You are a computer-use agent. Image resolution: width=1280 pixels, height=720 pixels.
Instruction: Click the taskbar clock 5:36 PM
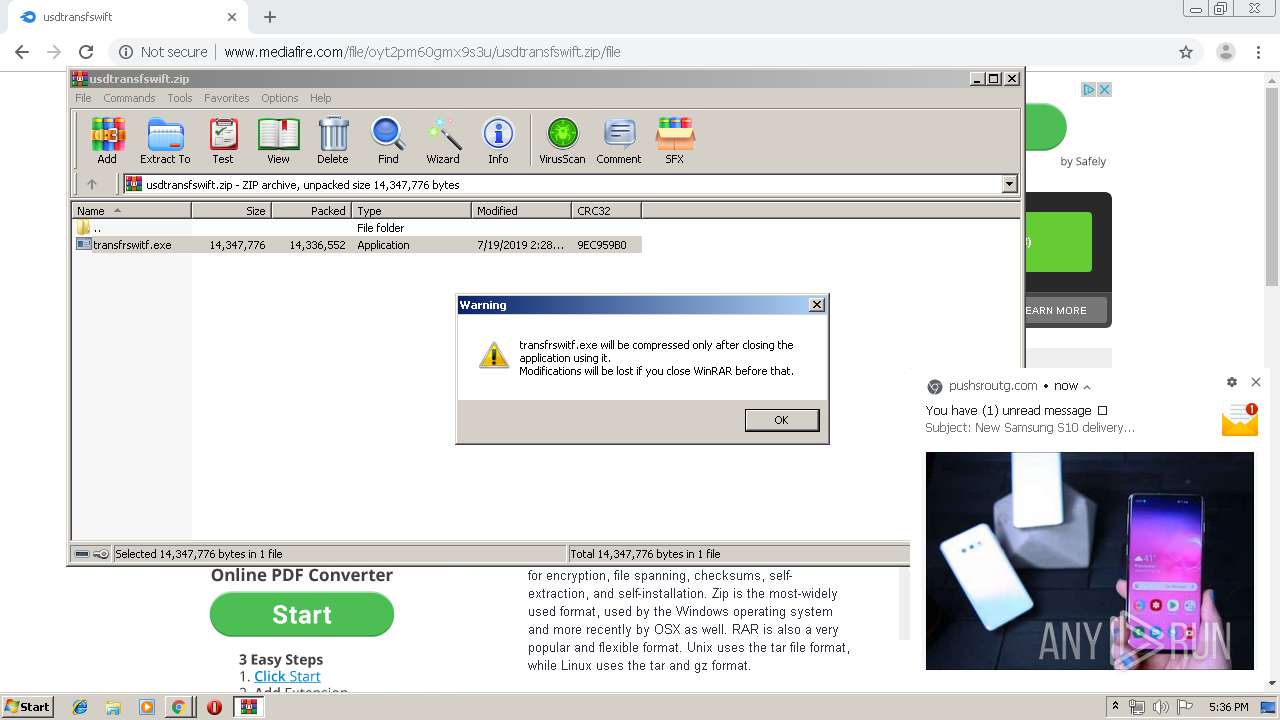[1229, 707]
